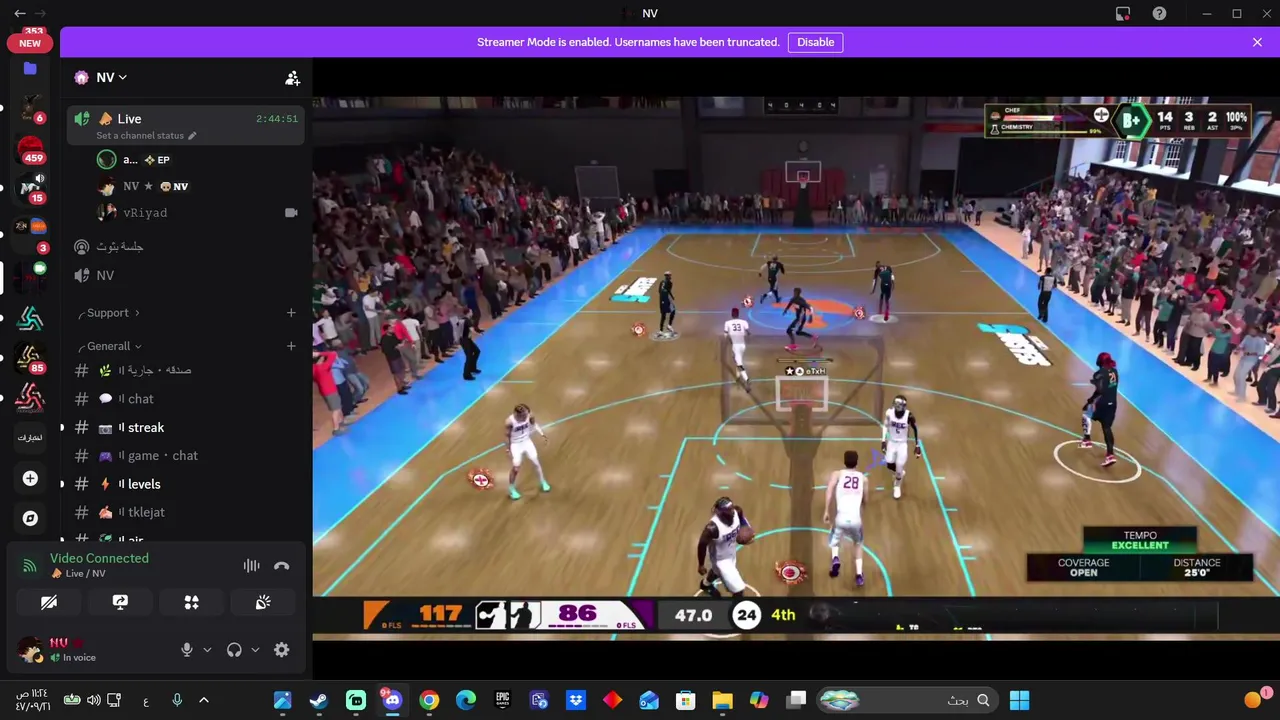The height and width of the screenshot is (720, 1280).
Task: Go back with the title bar arrow
Action: (x=19, y=13)
